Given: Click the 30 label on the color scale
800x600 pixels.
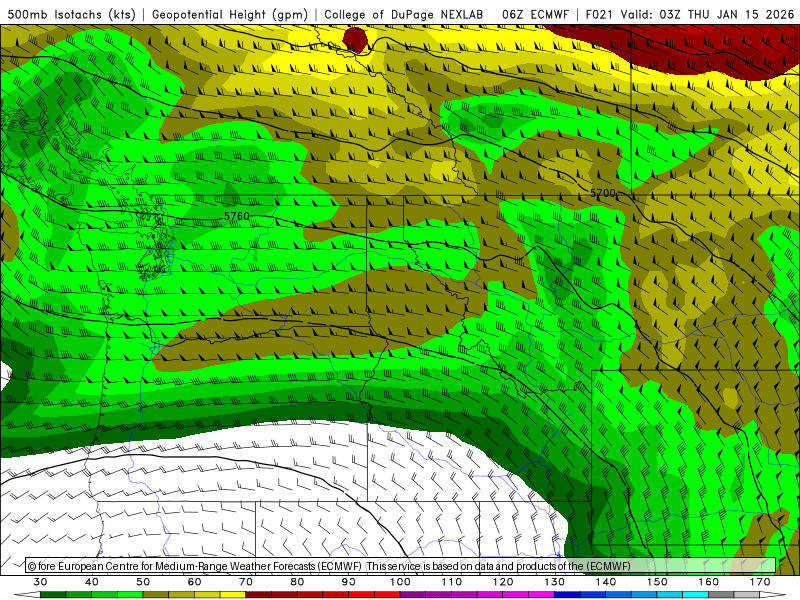Looking at the screenshot, I should coord(40,582).
